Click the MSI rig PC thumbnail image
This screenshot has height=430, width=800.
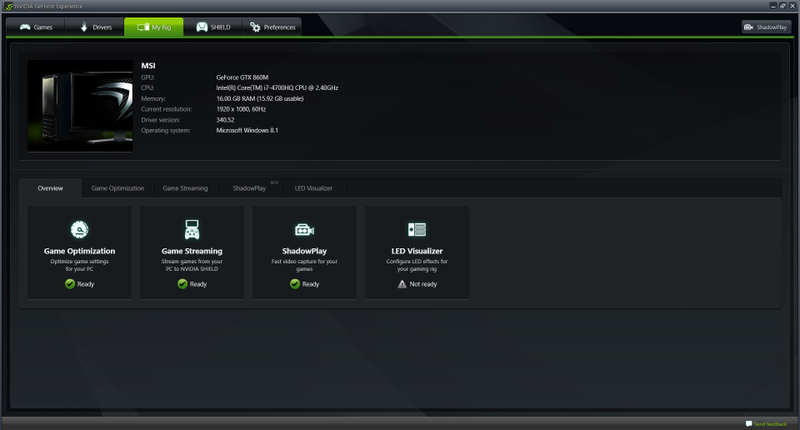coord(80,106)
